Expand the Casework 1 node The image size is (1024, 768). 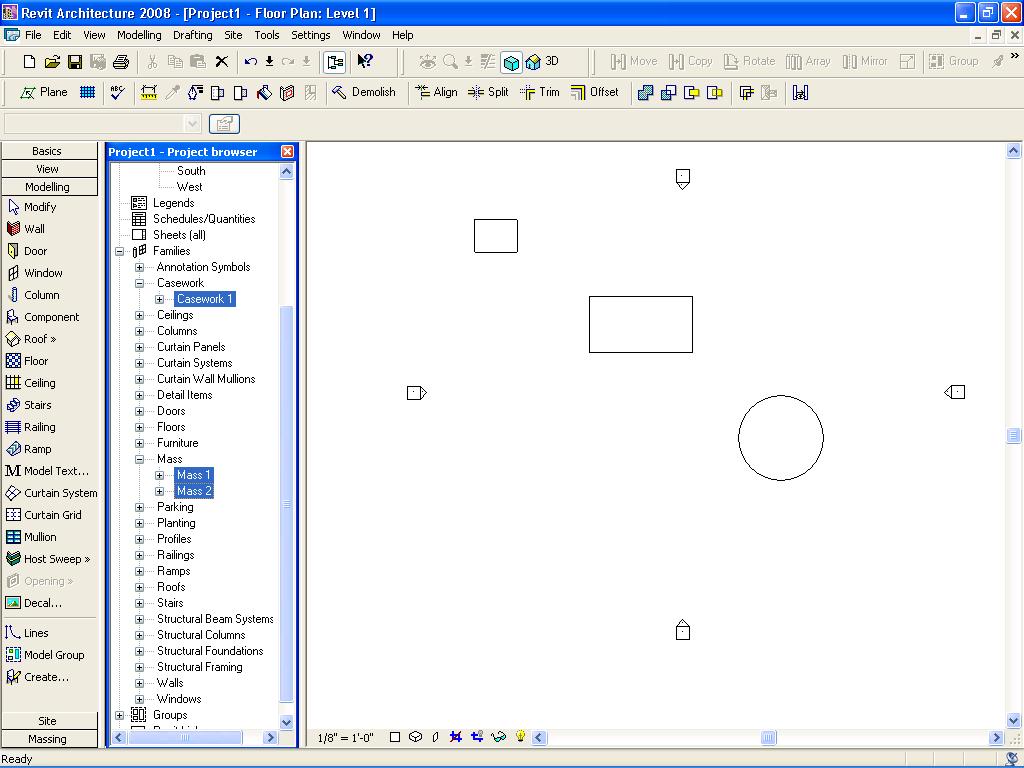[x=159, y=299]
